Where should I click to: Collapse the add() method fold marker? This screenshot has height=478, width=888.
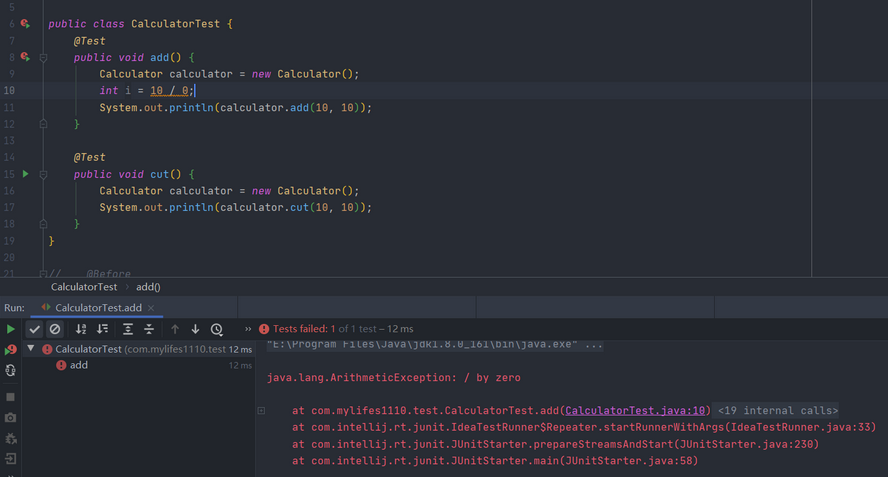pyautogui.click(x=43, y=57)
